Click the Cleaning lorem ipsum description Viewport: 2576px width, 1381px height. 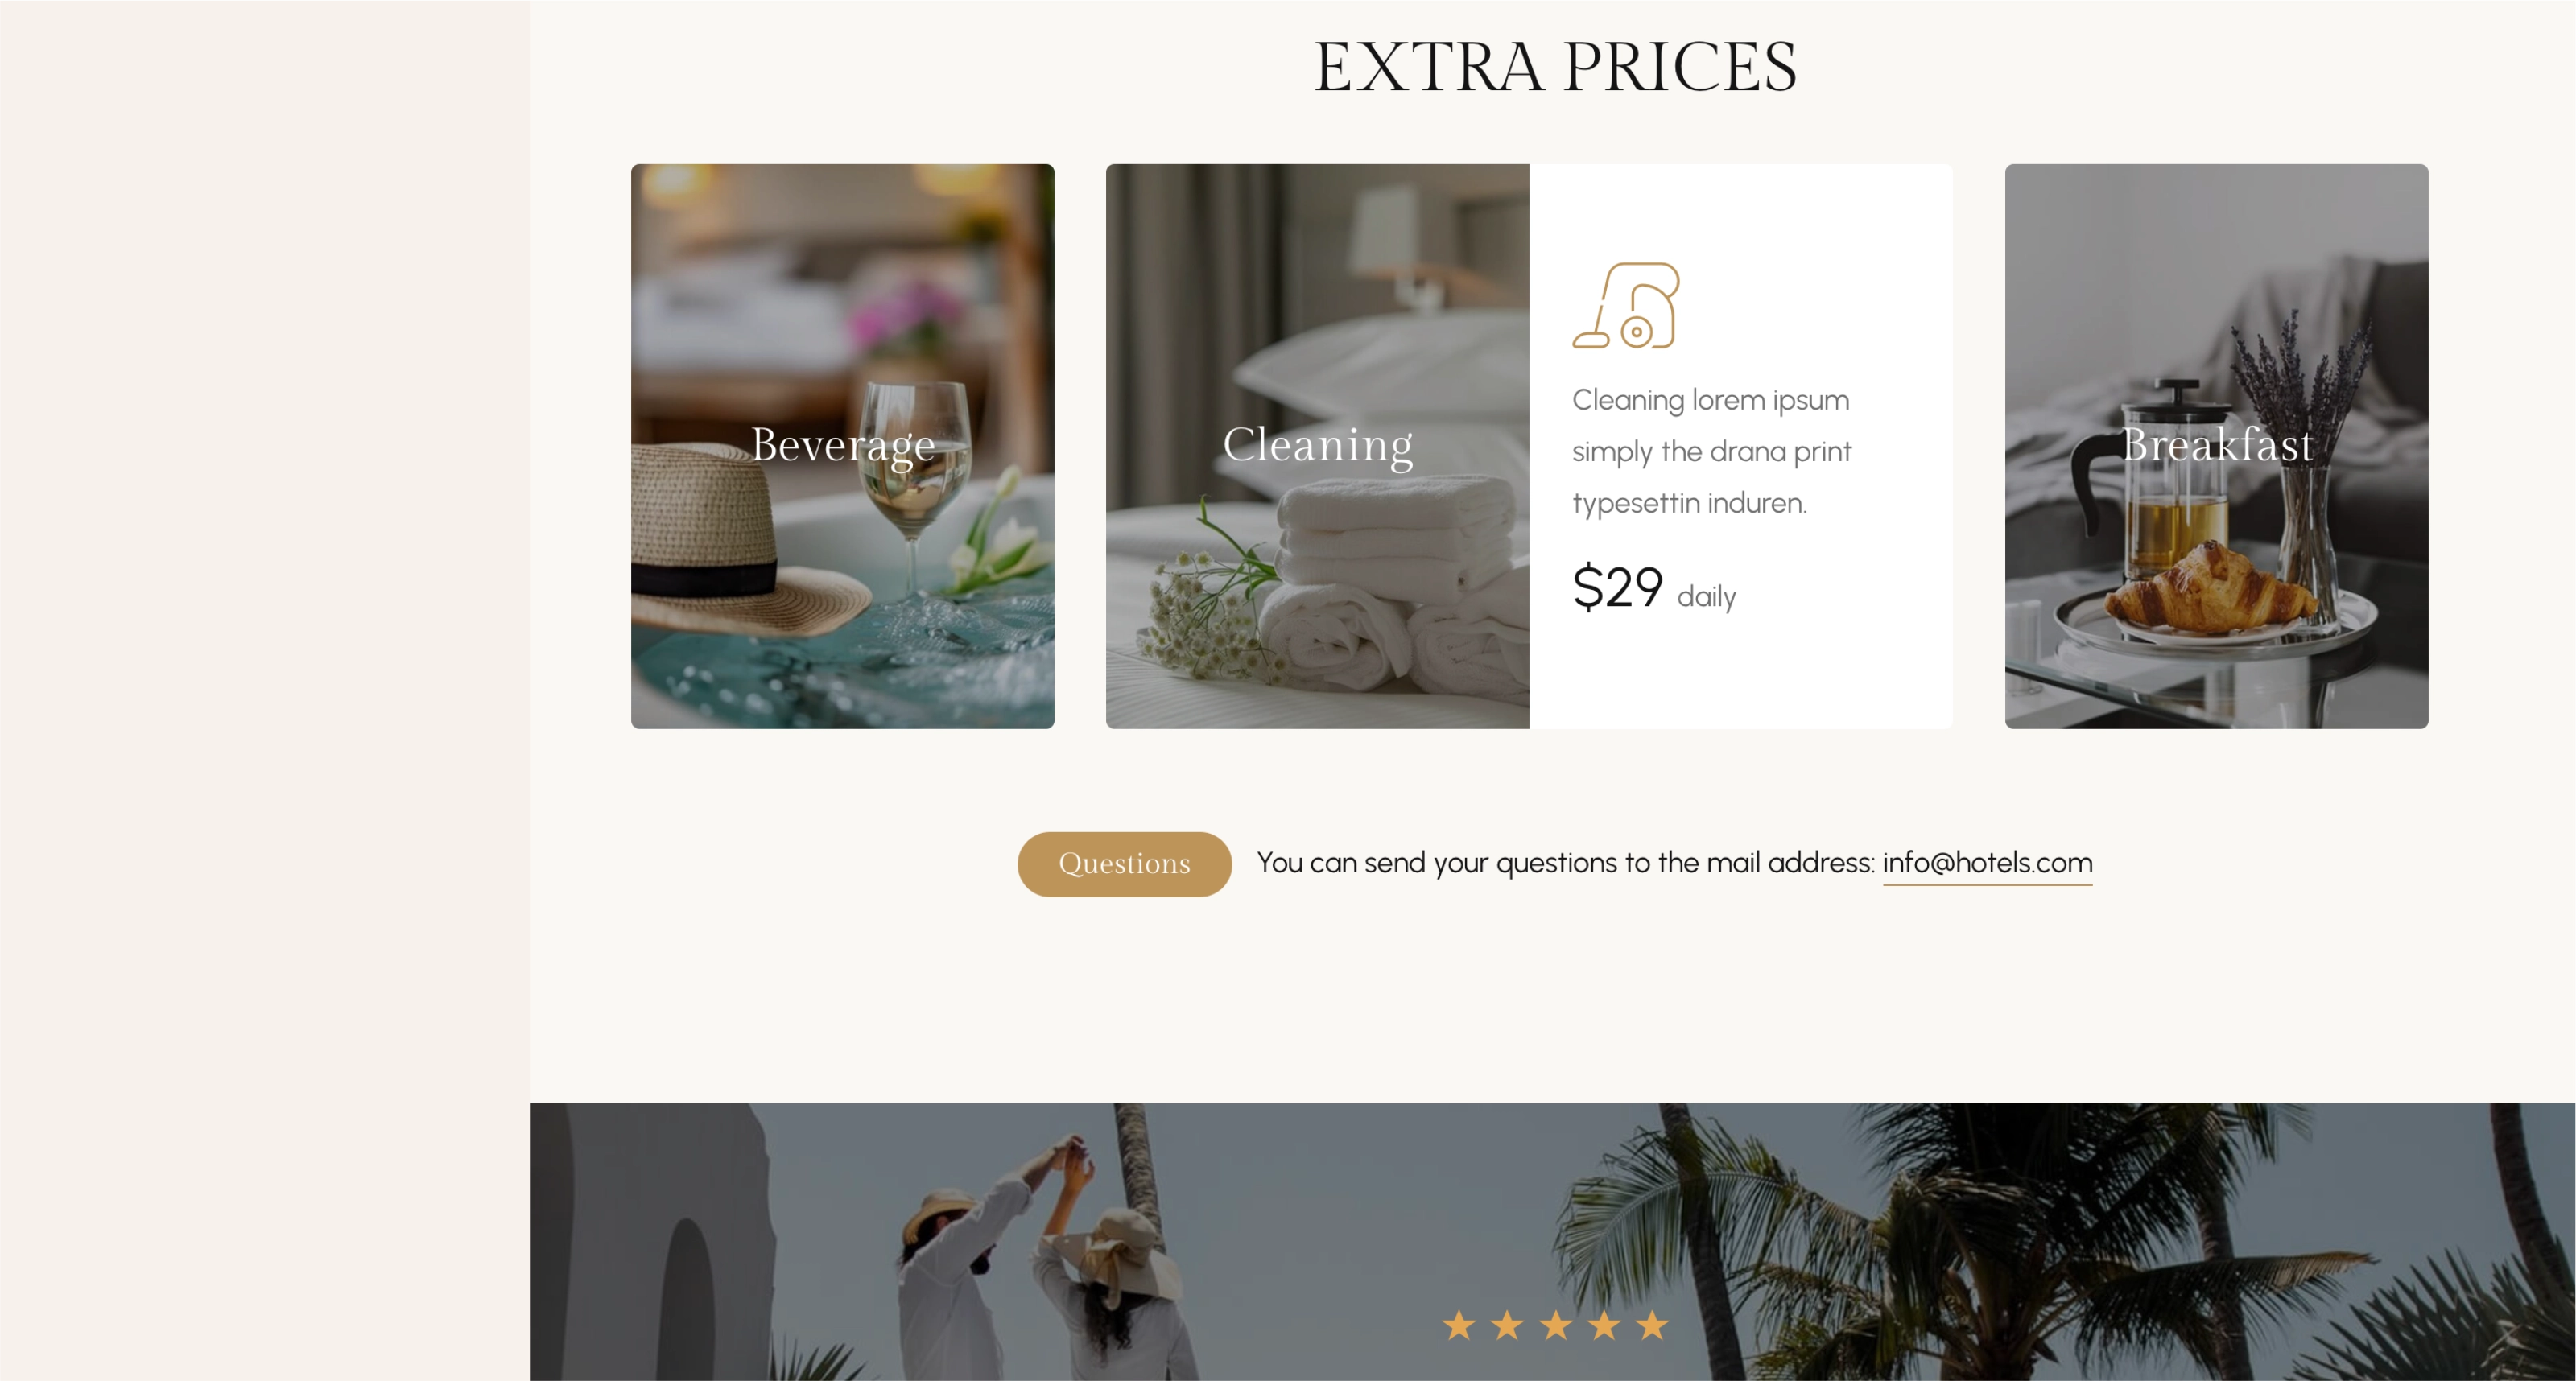1712,451
